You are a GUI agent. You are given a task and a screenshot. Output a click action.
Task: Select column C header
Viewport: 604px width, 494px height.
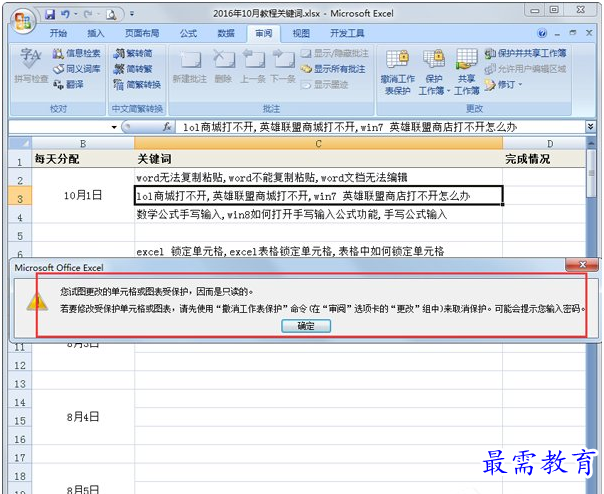coord(319,144)
